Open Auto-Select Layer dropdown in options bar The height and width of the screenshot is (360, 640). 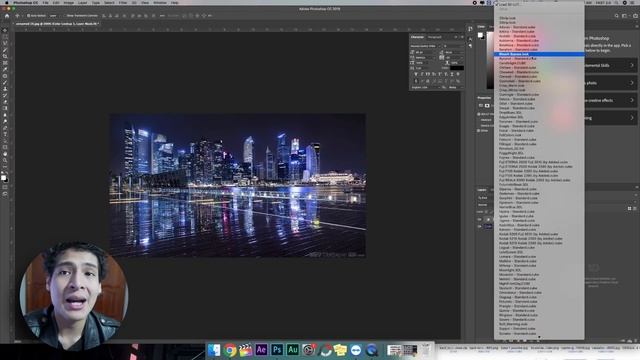(x=53, y=16)
